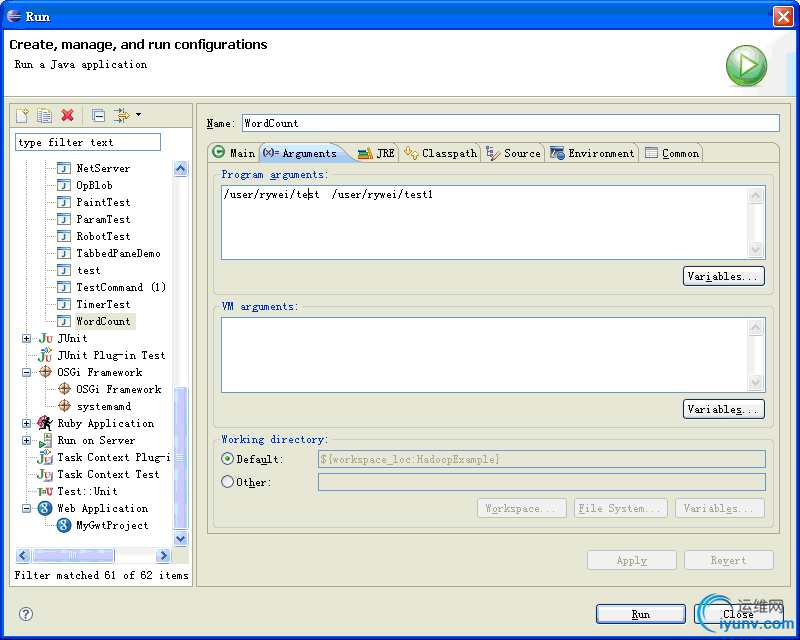The image size is (800, 640).
Task: Select the Arguments tab
Action: click(301, 153)
